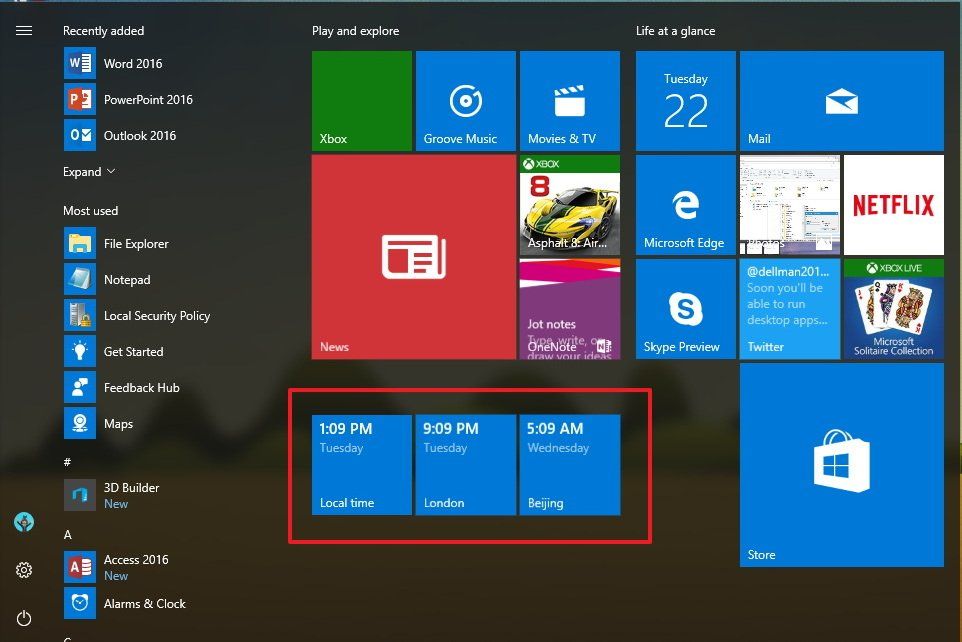Open the Maps app

(x=118, y=423)
